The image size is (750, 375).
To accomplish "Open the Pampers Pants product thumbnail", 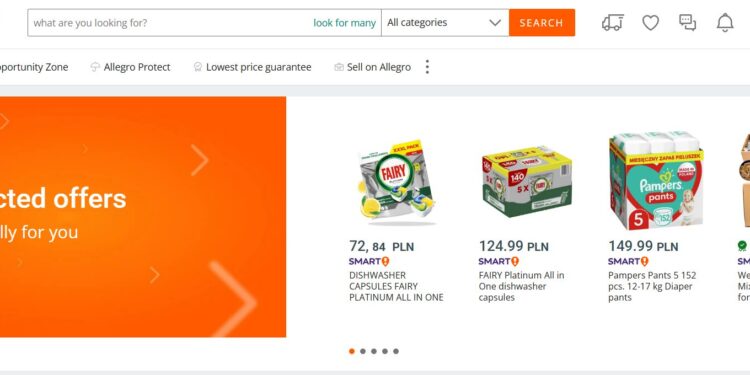I will 656,180.
